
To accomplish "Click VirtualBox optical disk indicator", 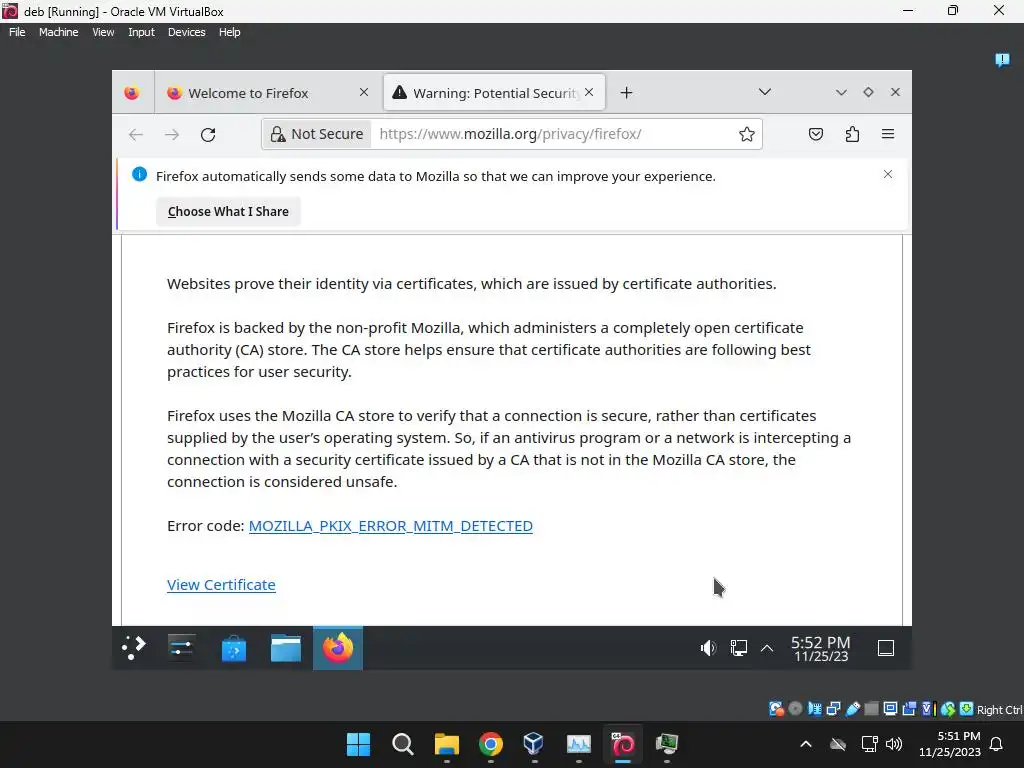I will click(795, 709).
